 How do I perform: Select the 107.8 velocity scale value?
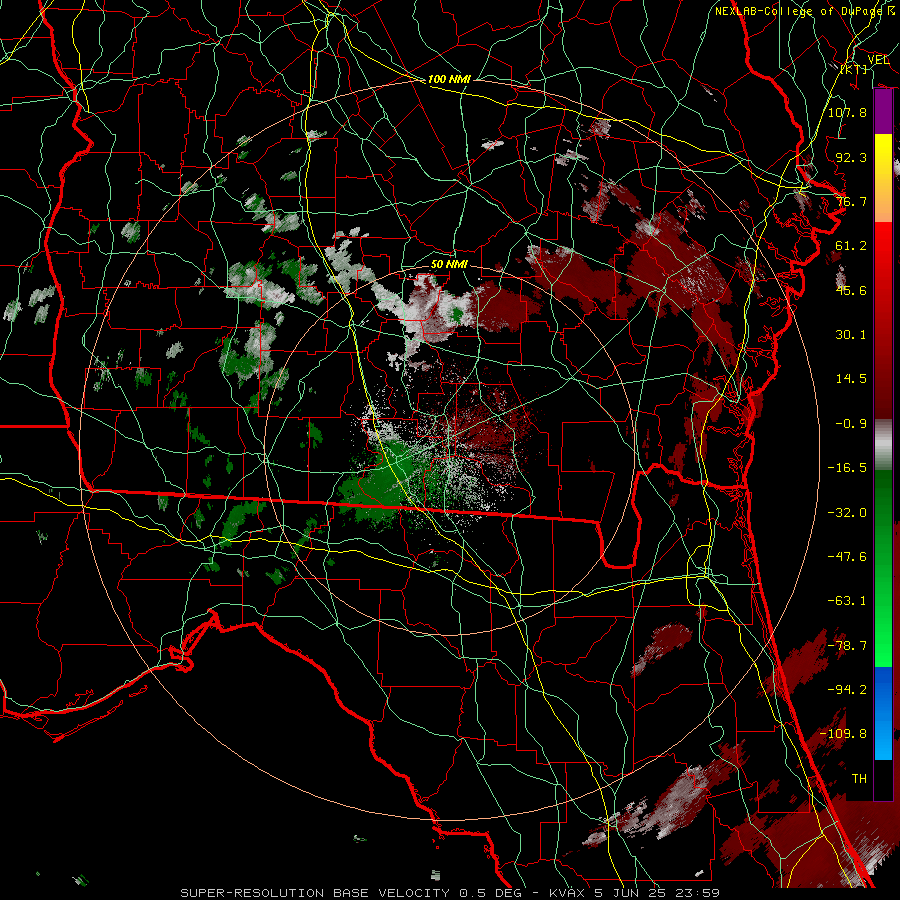pos(847,112)
